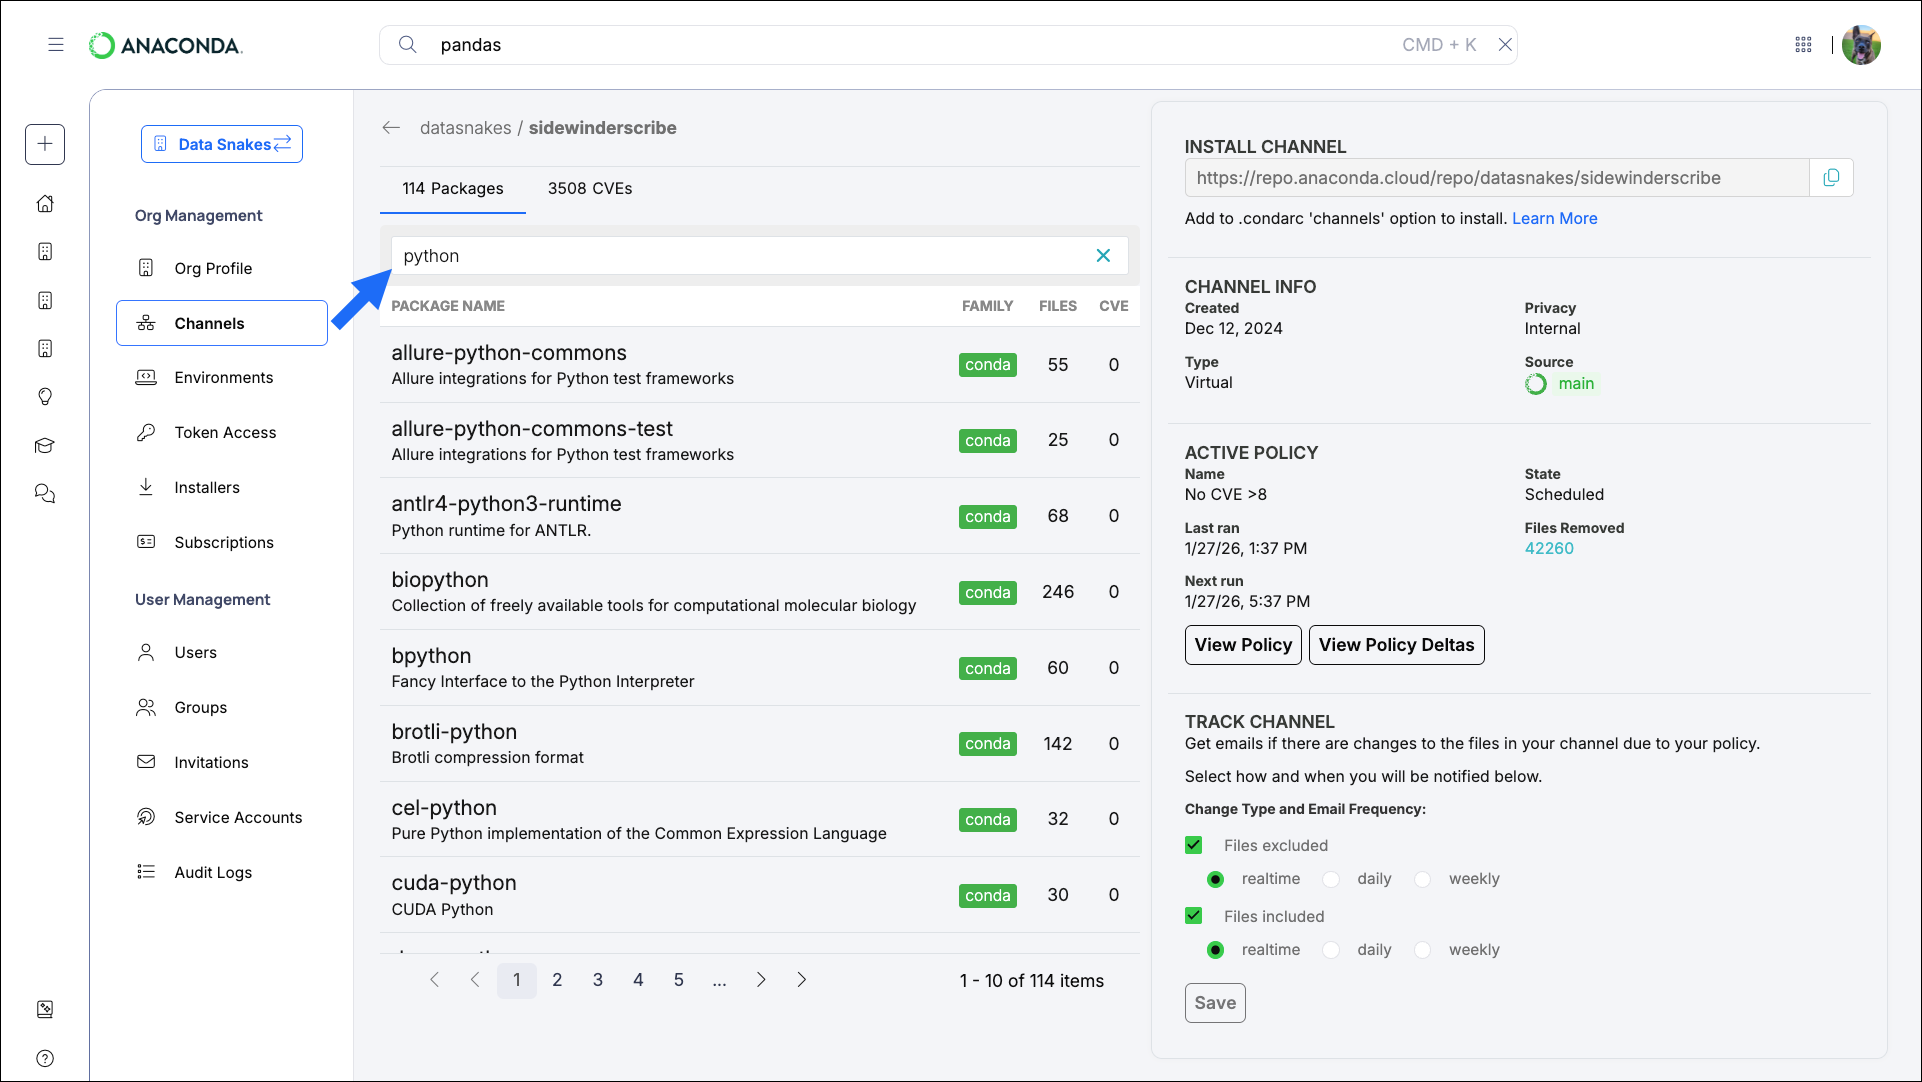The width and height of the screenshot is (1922, 1082).
Task: Click the View Policy Deltas button
Action: click(1396, 645)
